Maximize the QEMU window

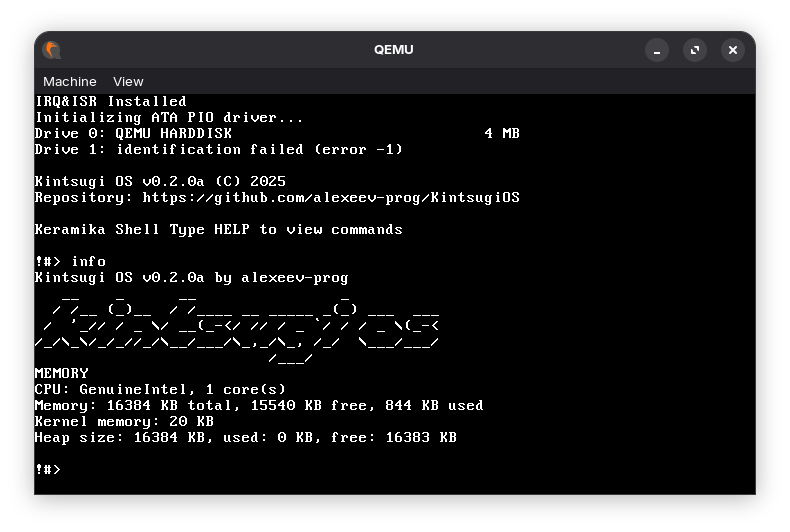tap(695, 50)
